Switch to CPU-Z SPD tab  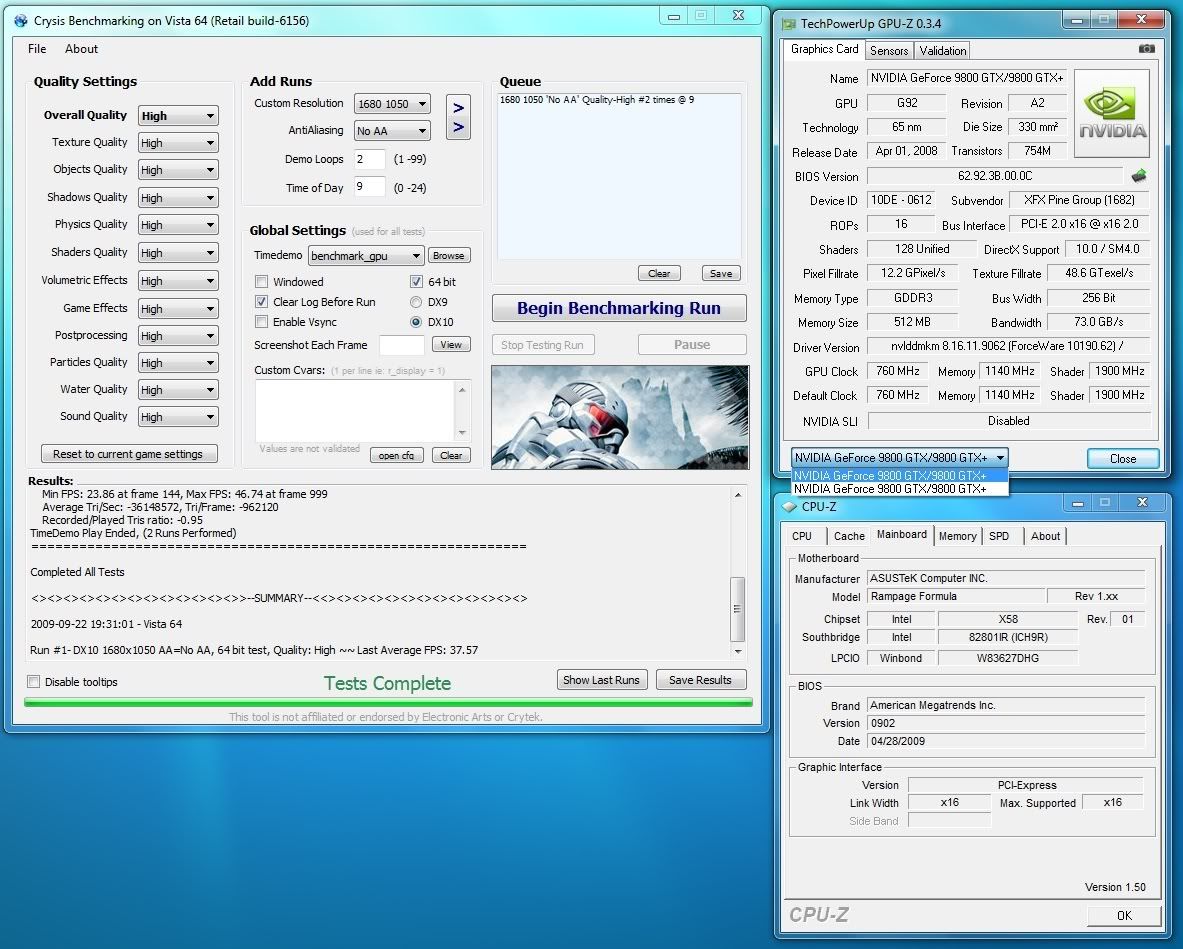click(x=999, y=536)
